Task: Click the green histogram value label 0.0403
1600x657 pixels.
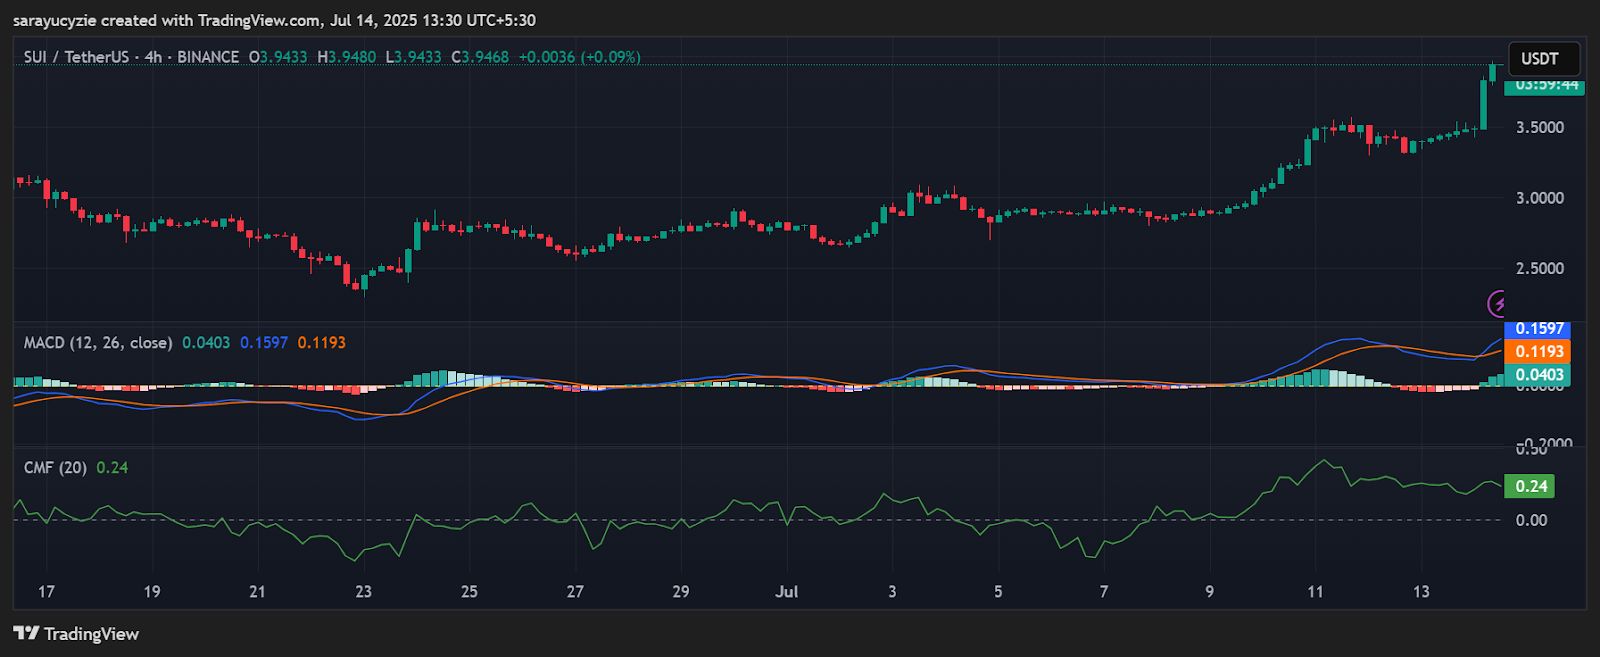Action: coord(1537,375)
